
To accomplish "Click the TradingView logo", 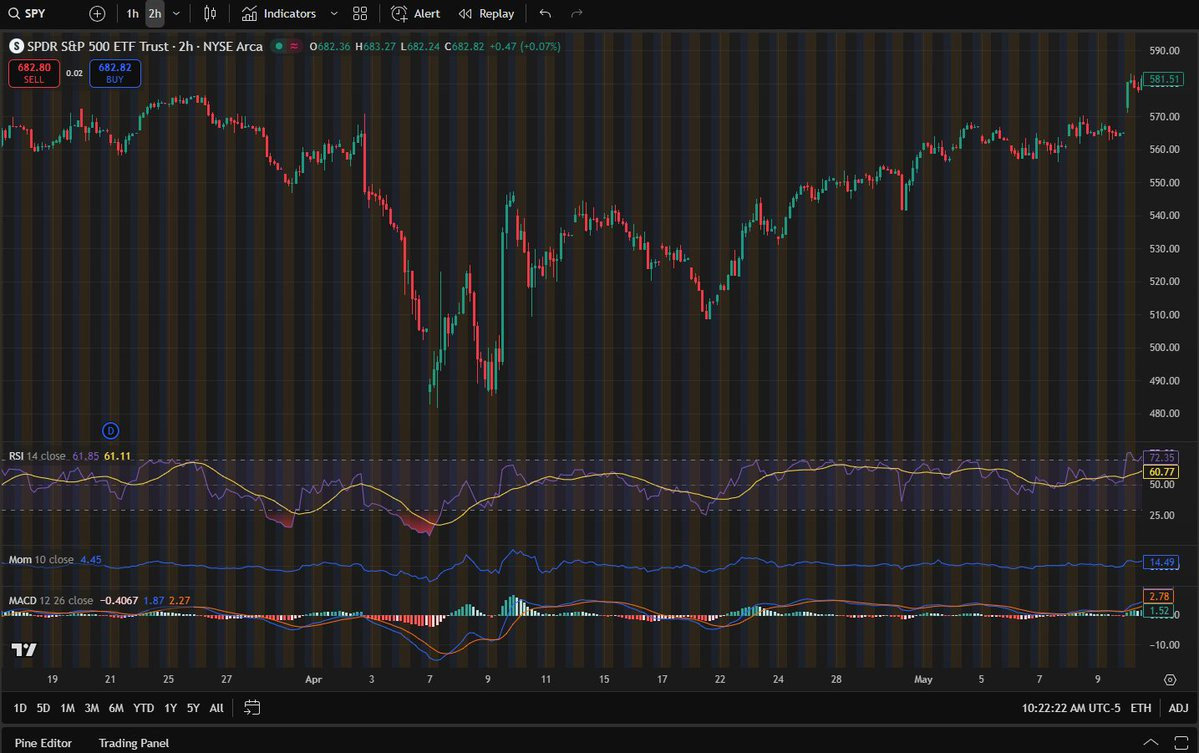I will click(24, 650).
